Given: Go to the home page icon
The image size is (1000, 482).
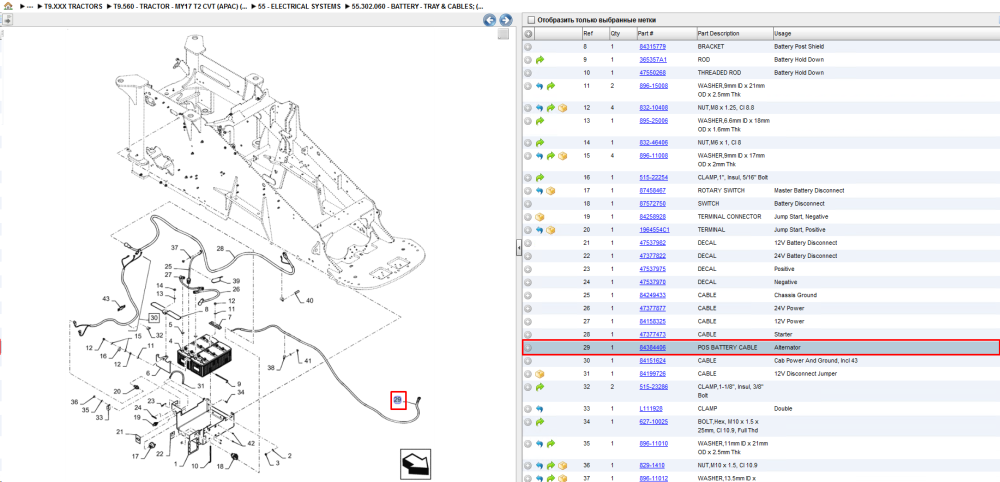Looking at the screenshot, I should point(8,6).
